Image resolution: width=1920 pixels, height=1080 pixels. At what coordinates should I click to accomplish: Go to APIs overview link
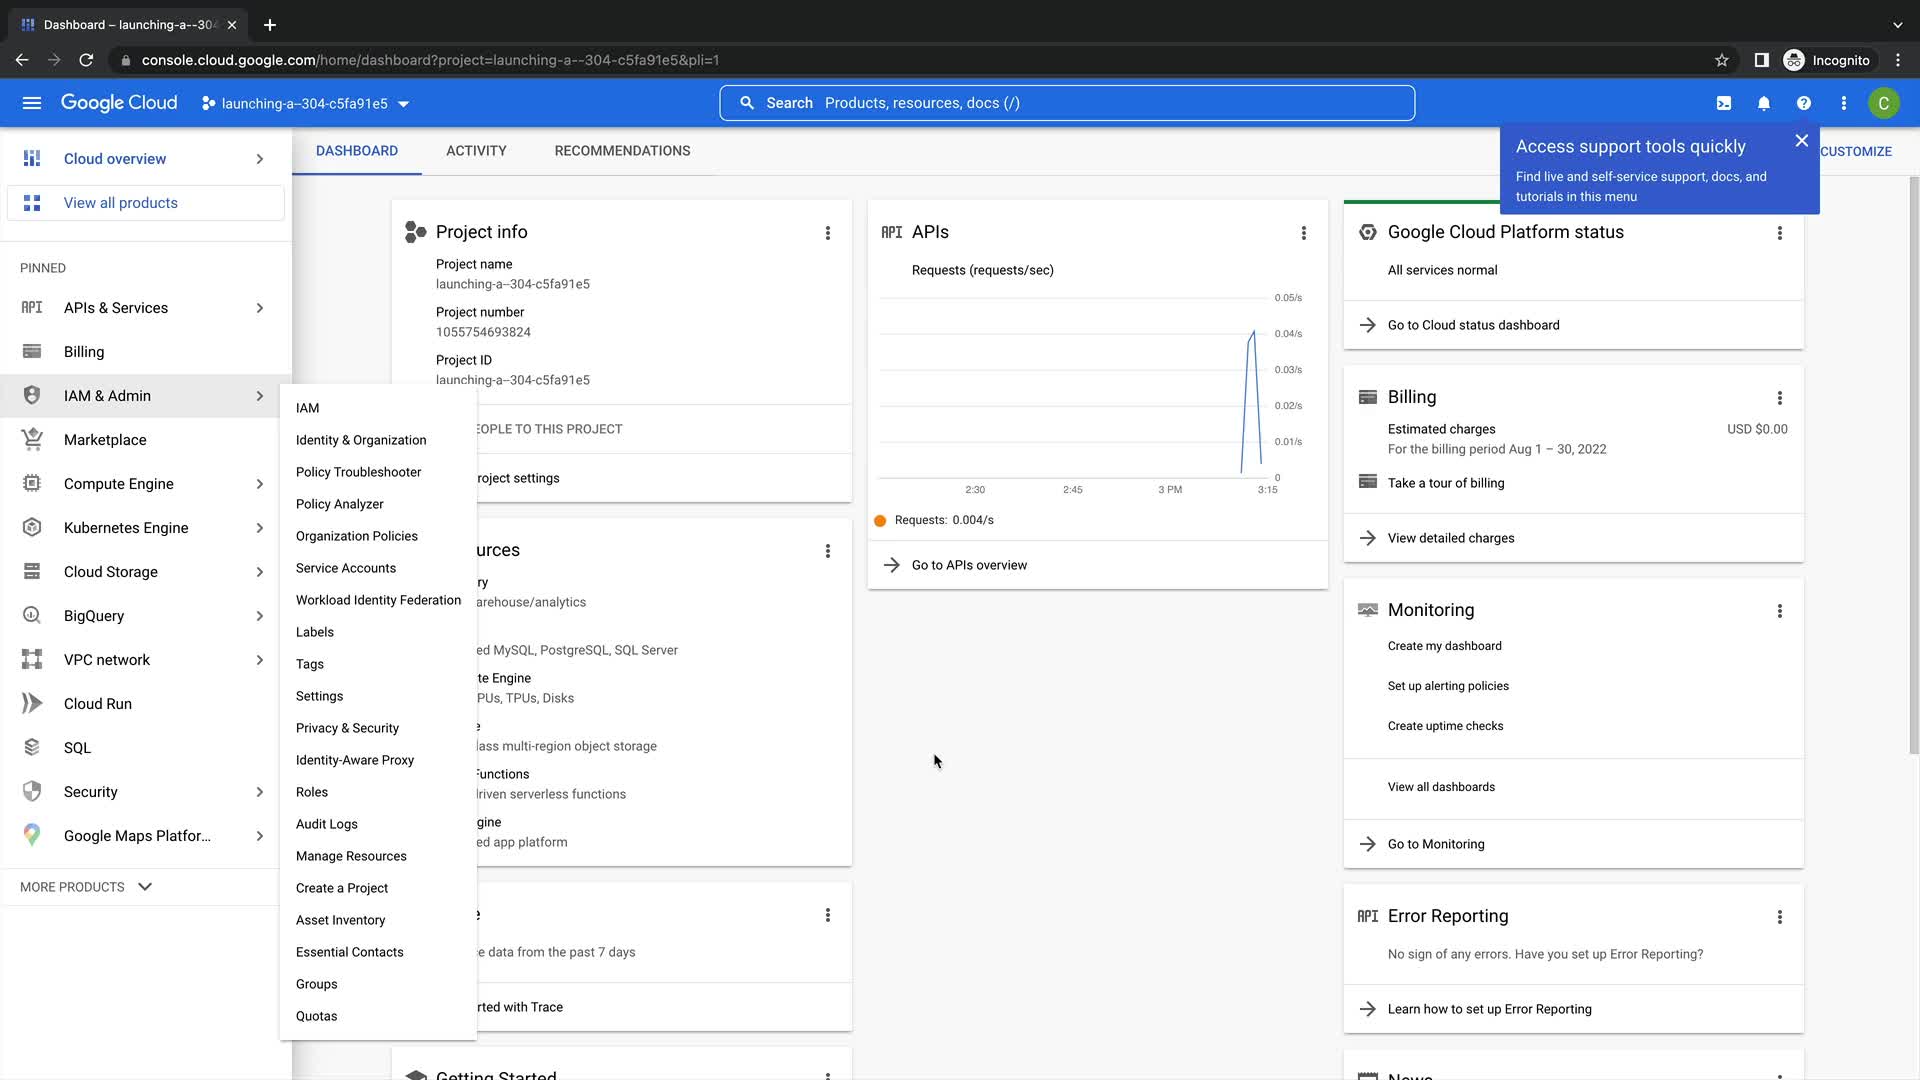pyautogui.click(x=969, y=565)
